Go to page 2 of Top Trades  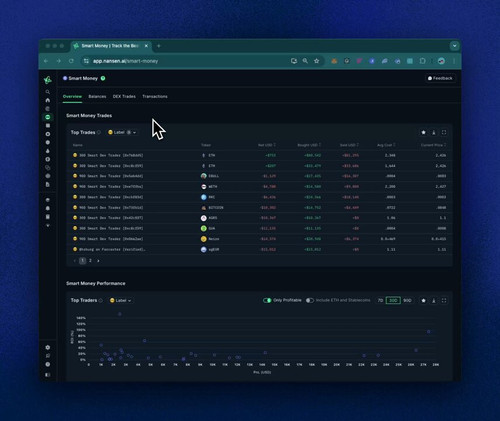pos(90,261)
